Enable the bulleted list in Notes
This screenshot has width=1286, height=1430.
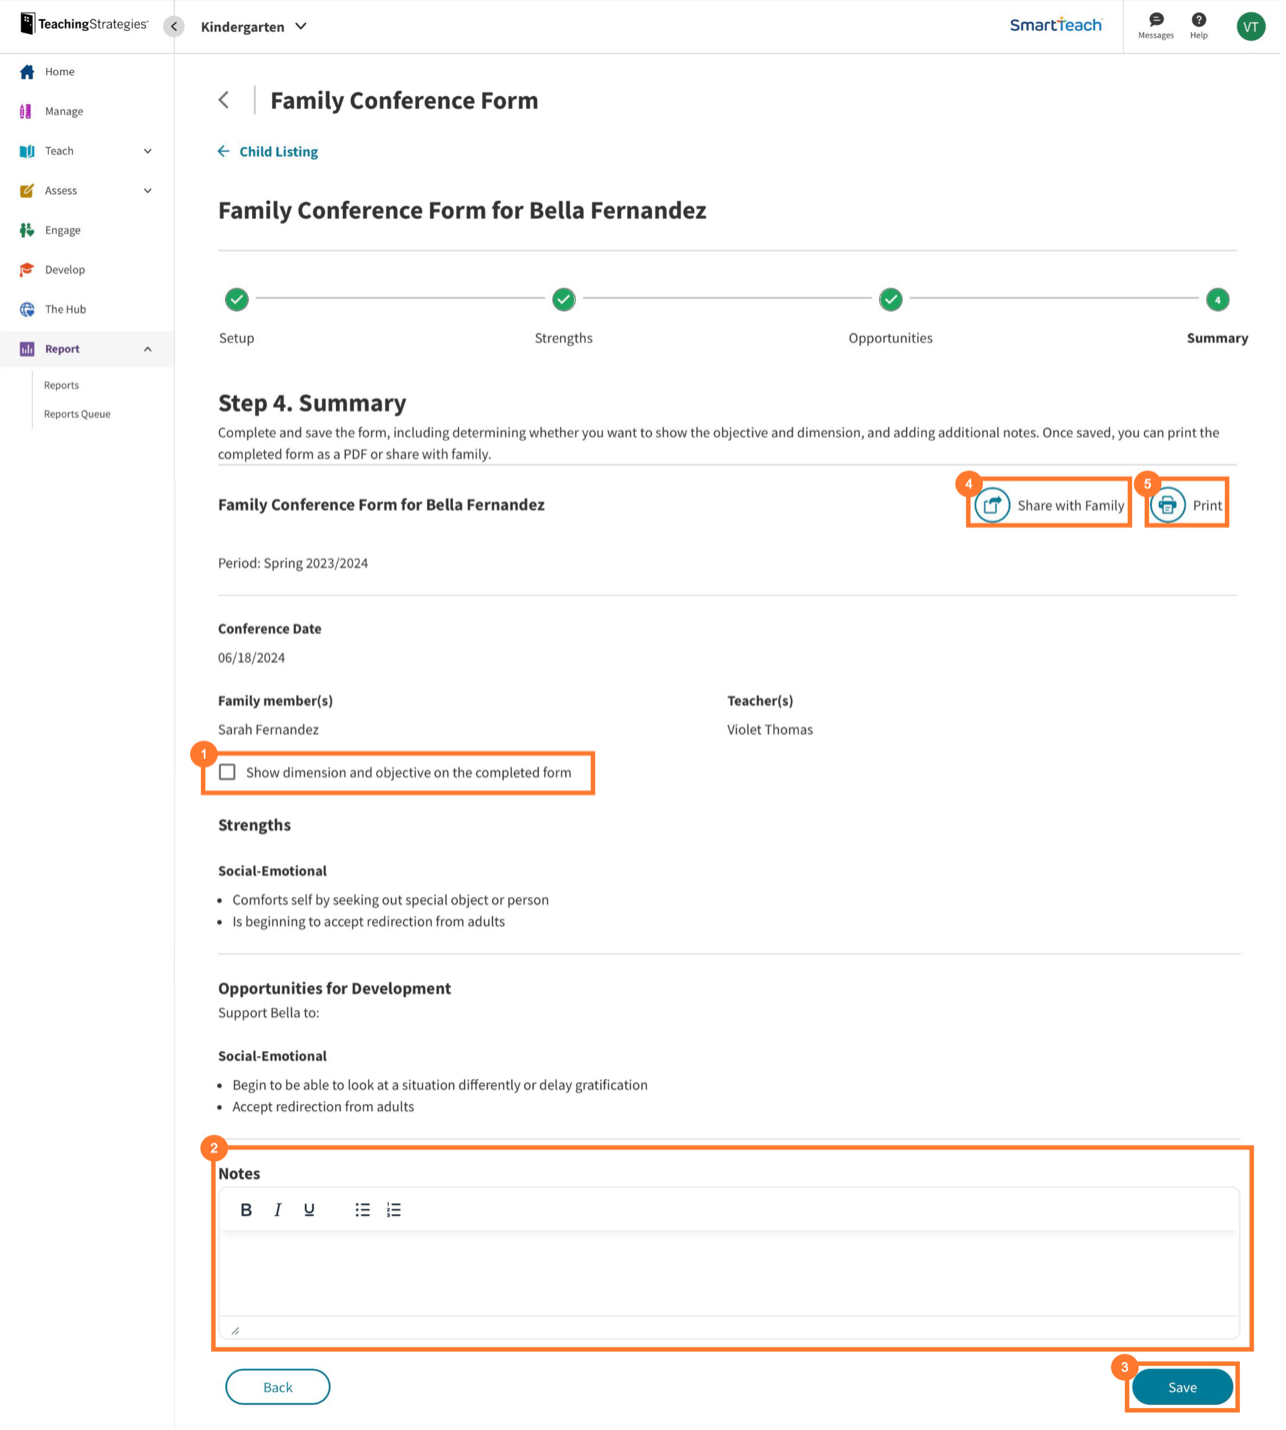point(362,1209)
